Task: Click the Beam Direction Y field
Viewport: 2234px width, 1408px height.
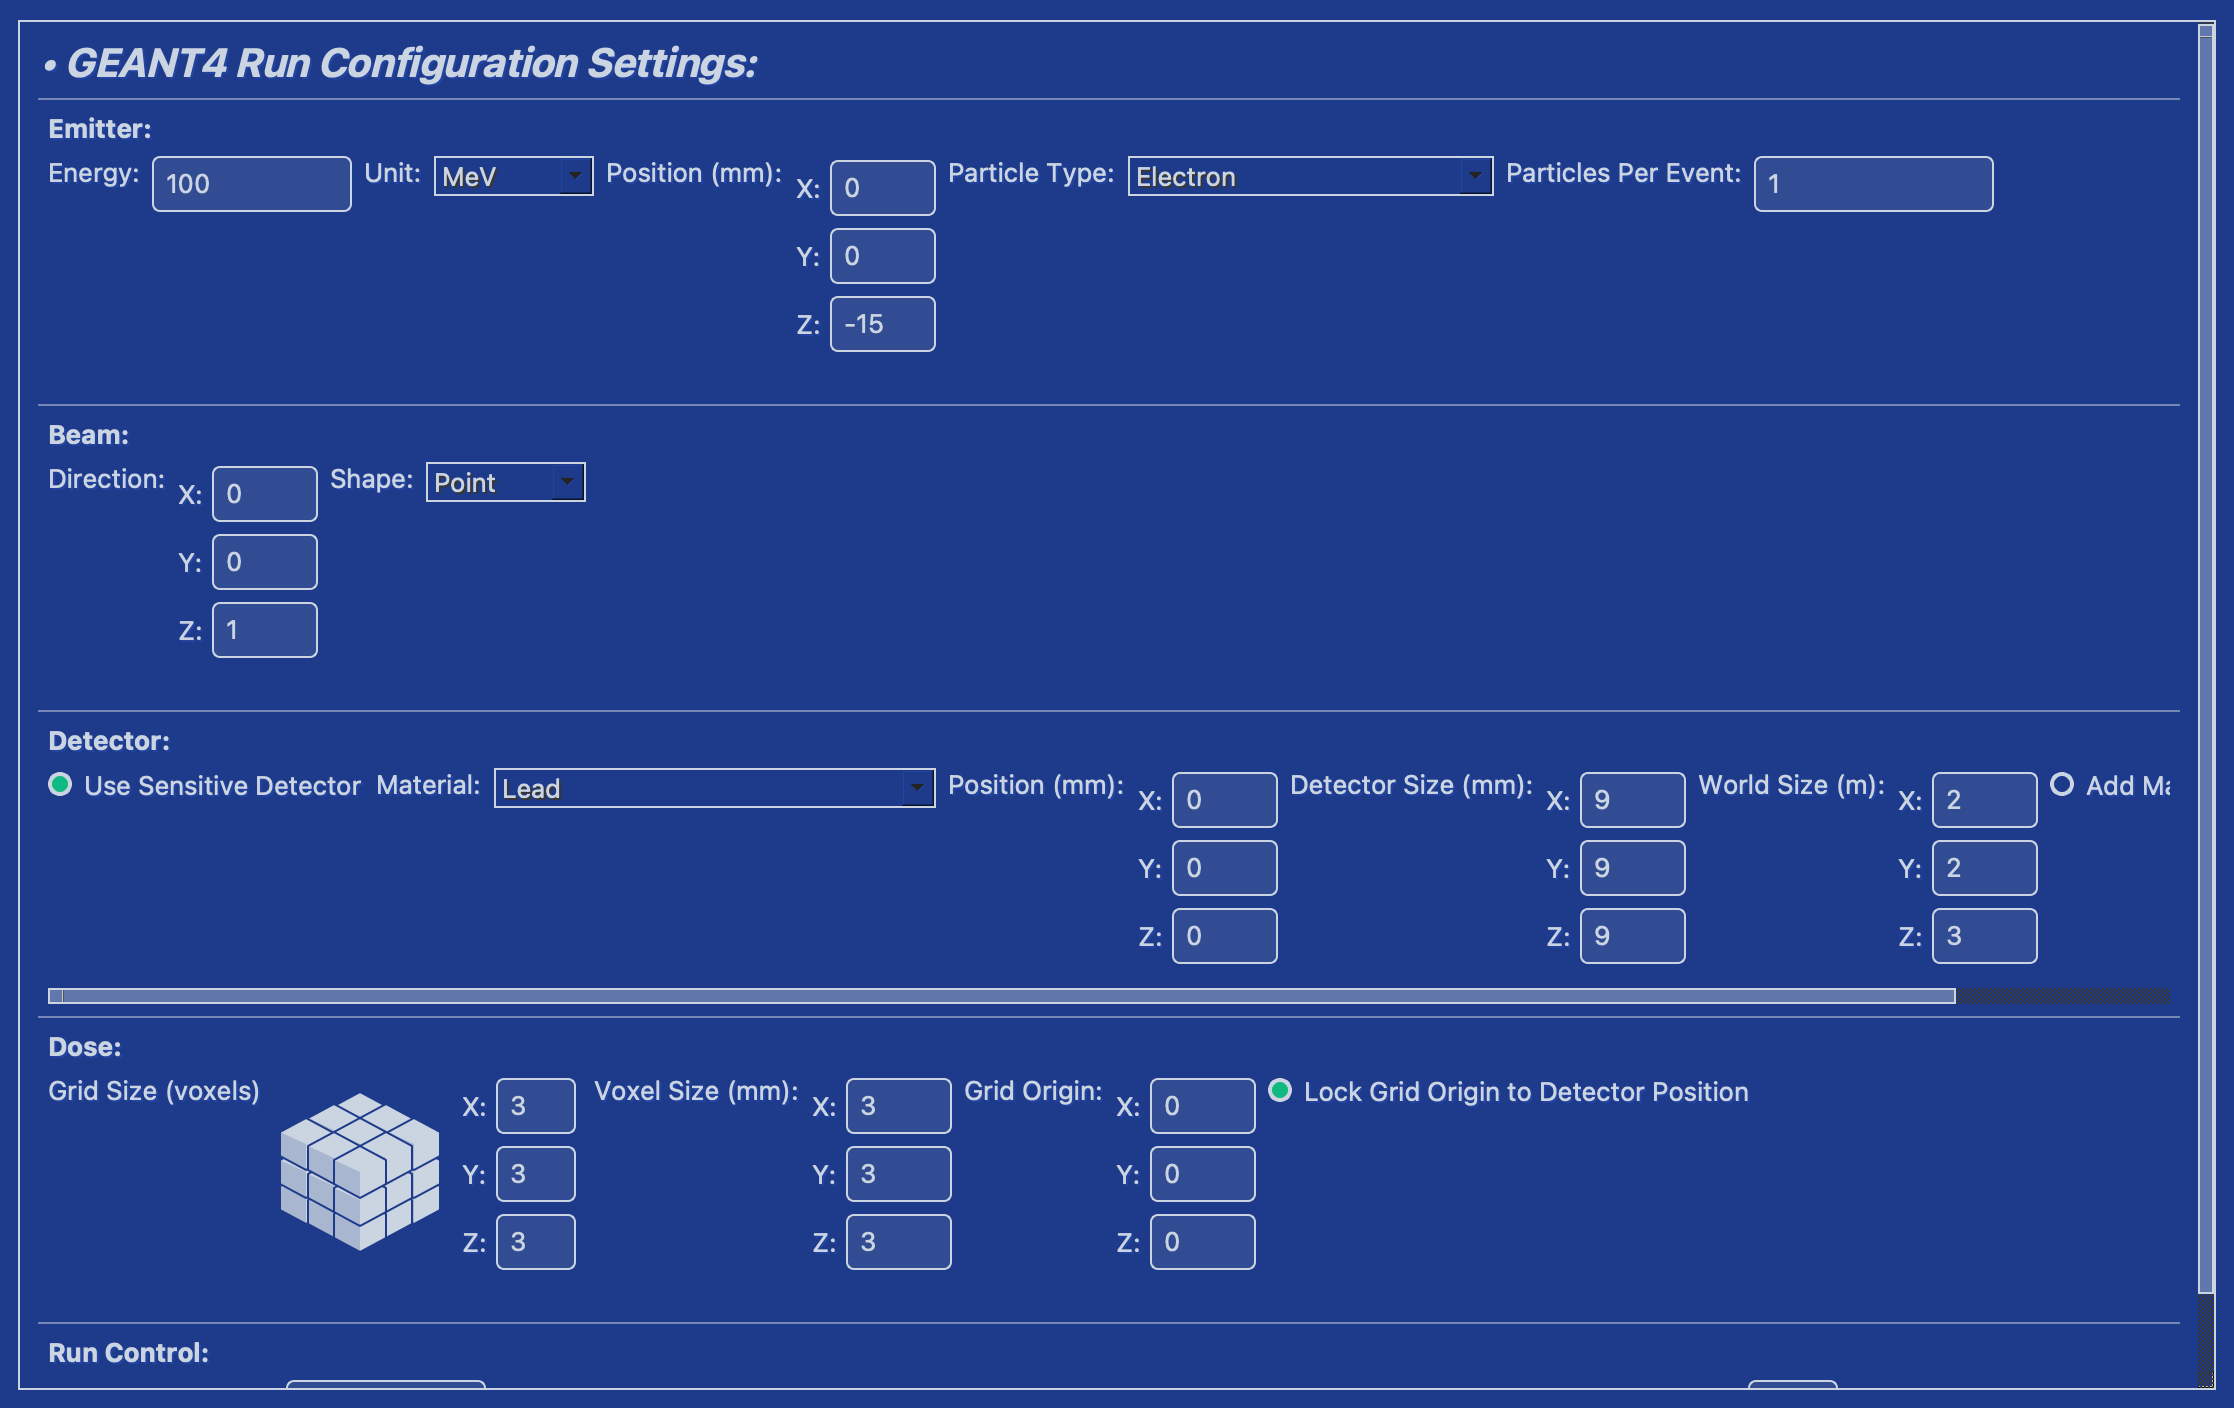Action: point(265,562)
